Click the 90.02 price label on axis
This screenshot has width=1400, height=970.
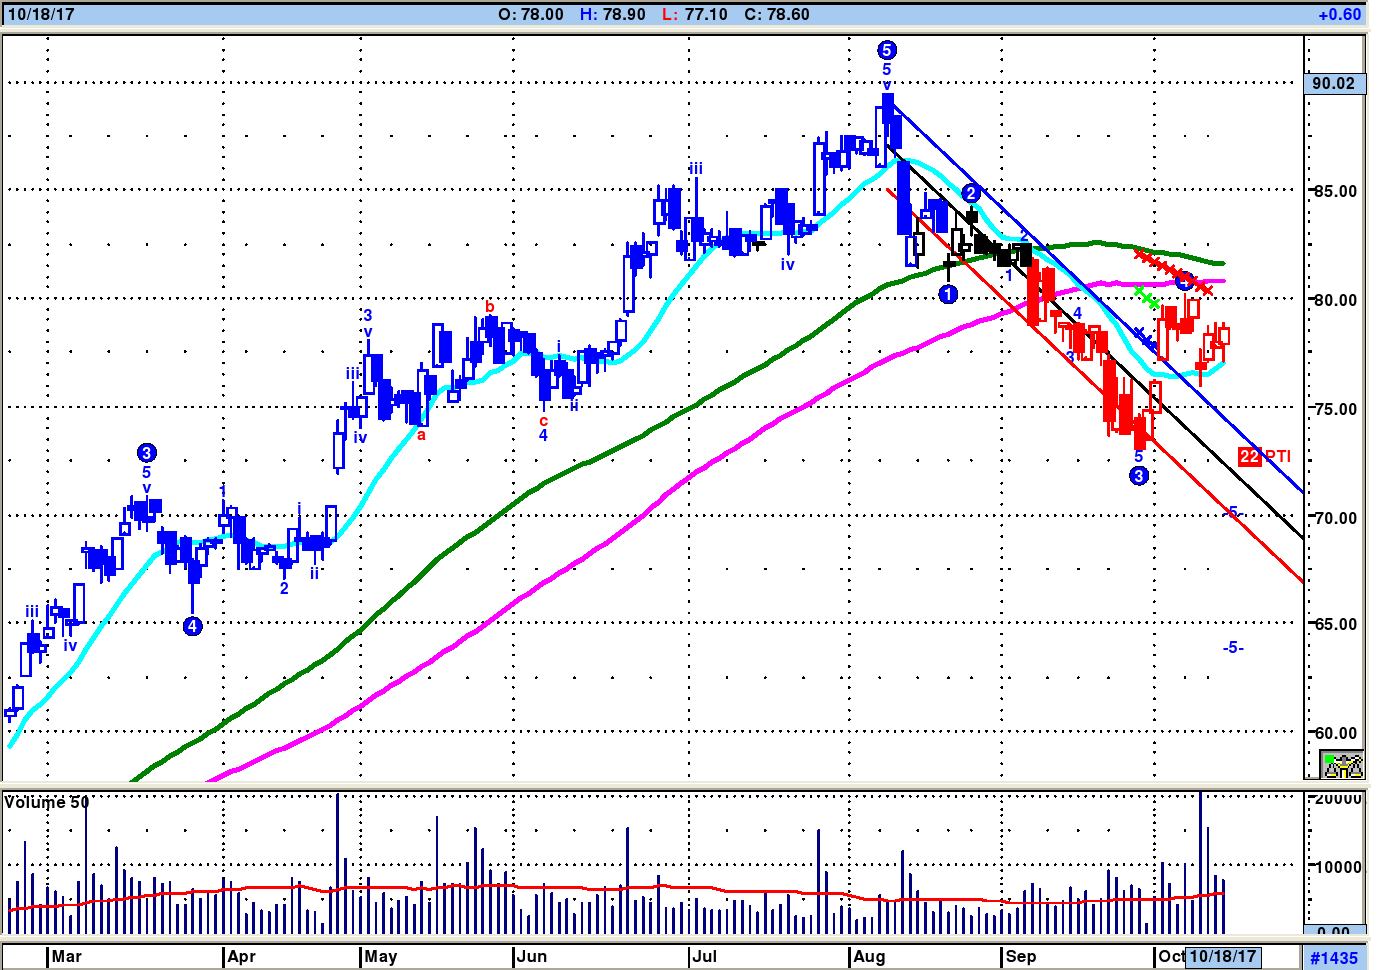tap(1334, 83)
